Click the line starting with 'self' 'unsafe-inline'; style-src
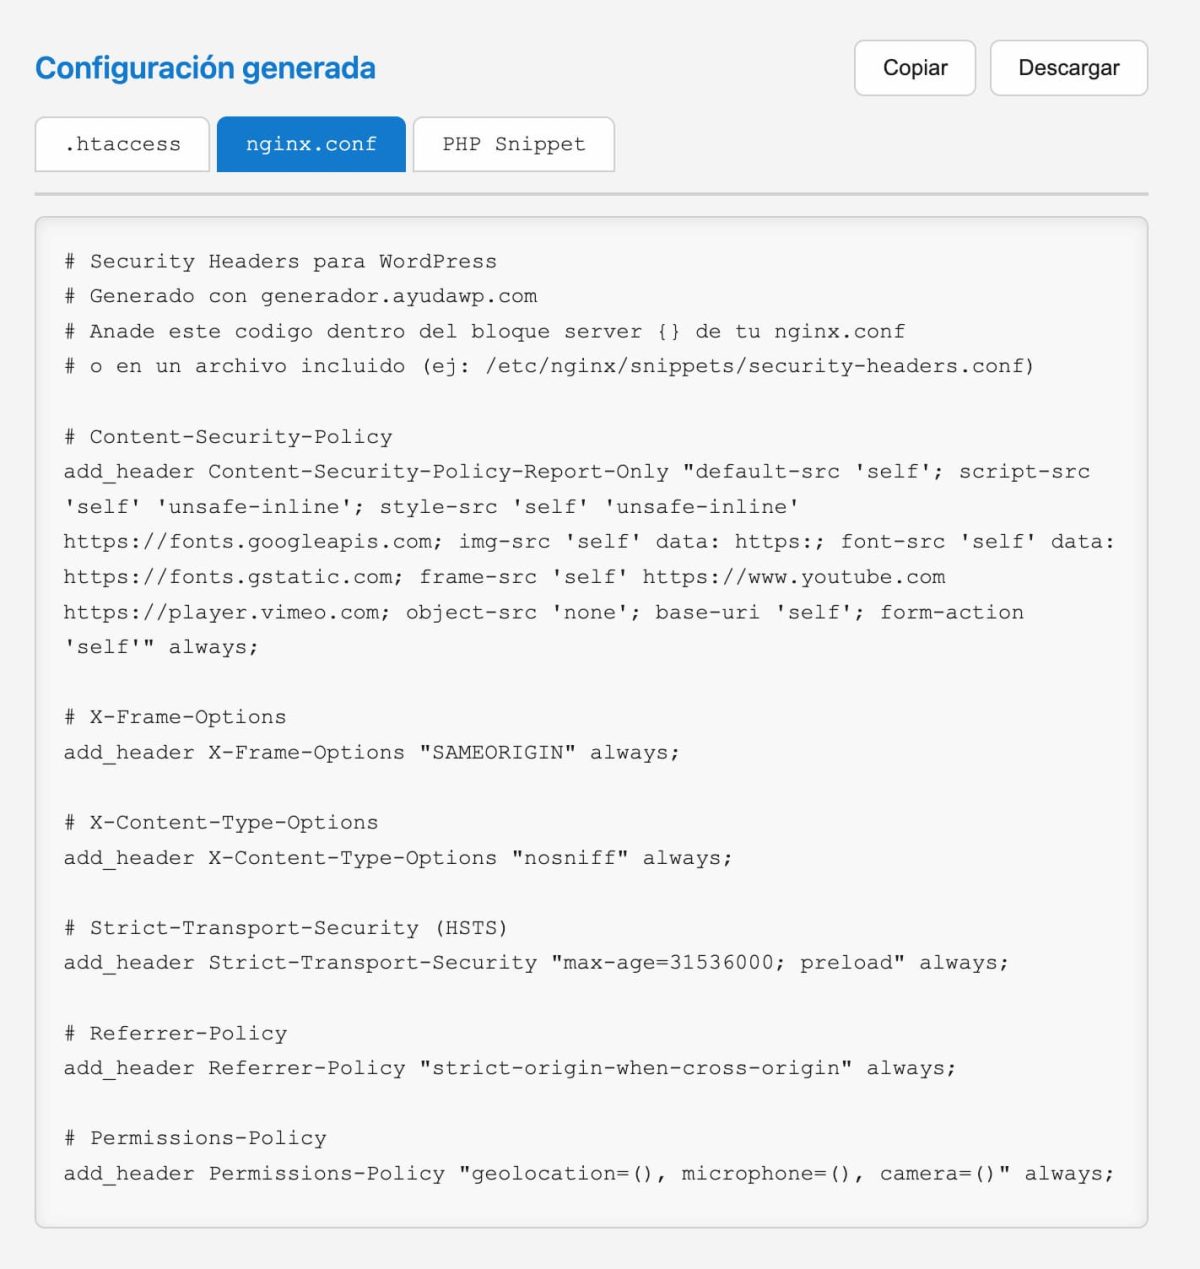1200x1269 pixels. click(x=431, y=507)
